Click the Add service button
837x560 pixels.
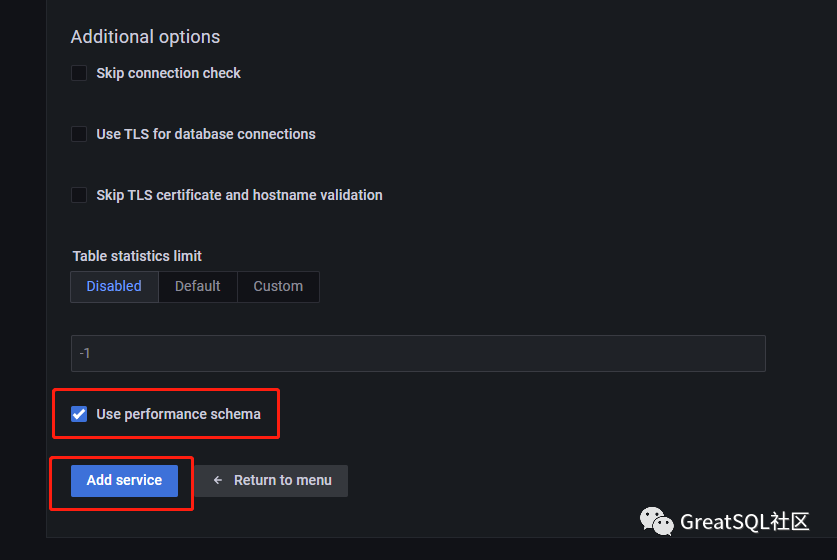pos(124,480)
